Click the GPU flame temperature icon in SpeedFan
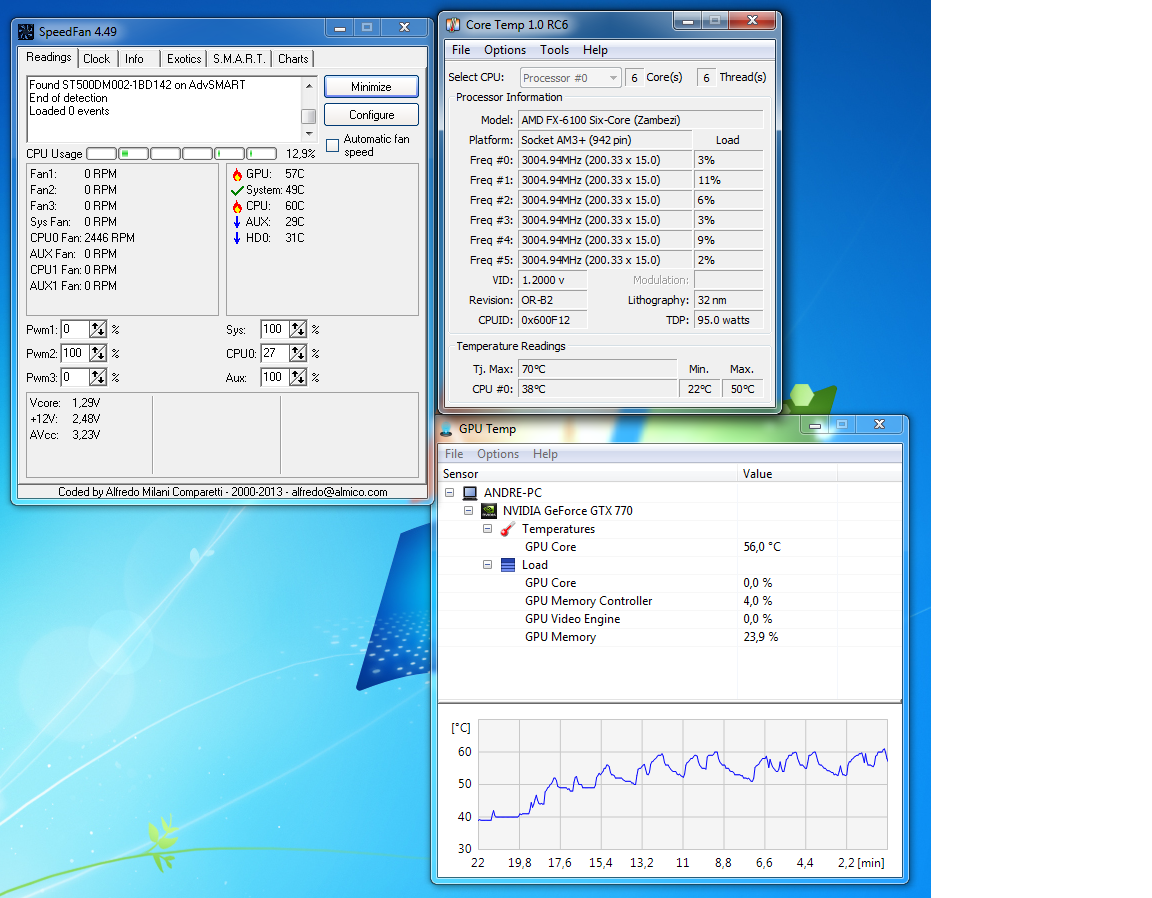The height and width of the screenshot is (898, 1152). (x=237, y=174)
